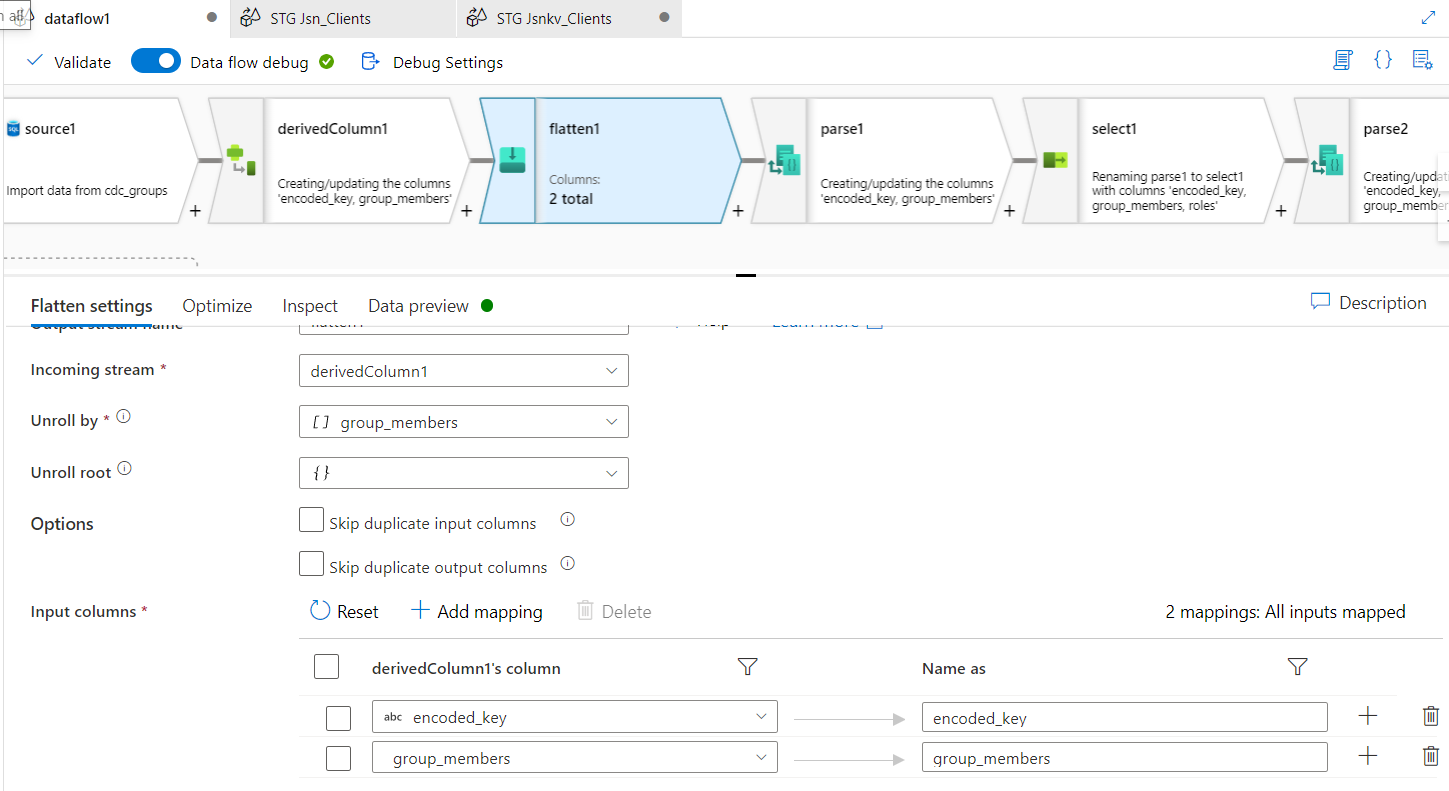Click Delete mapping button
The height and width of the screenshot is (791, 1449).
point(614,611)
